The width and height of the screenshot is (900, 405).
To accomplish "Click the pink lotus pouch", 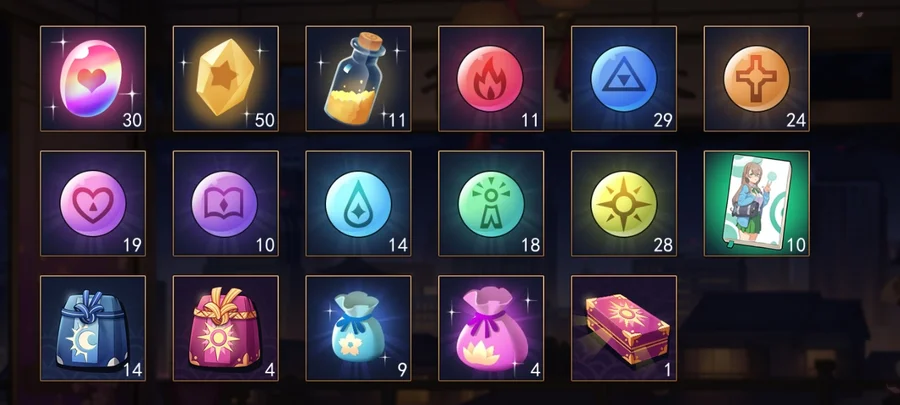I will 491,328.
